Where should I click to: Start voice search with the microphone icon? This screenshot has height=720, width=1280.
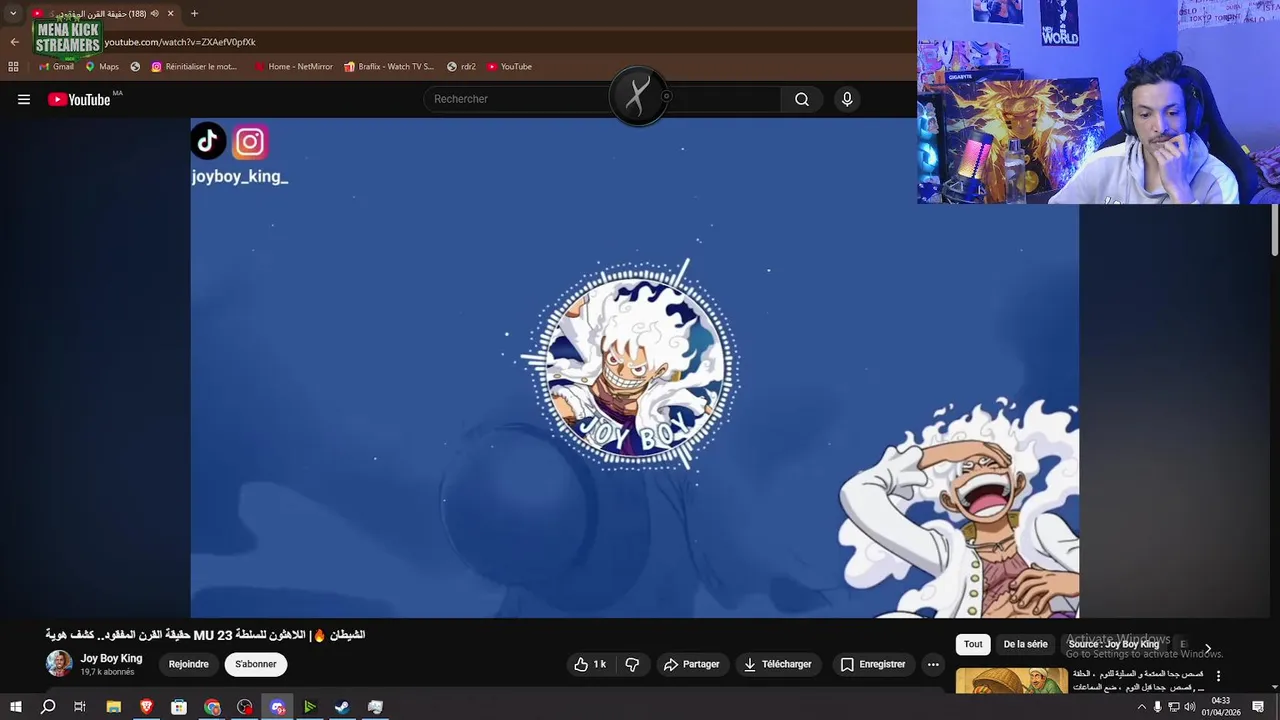pos(847,99)
